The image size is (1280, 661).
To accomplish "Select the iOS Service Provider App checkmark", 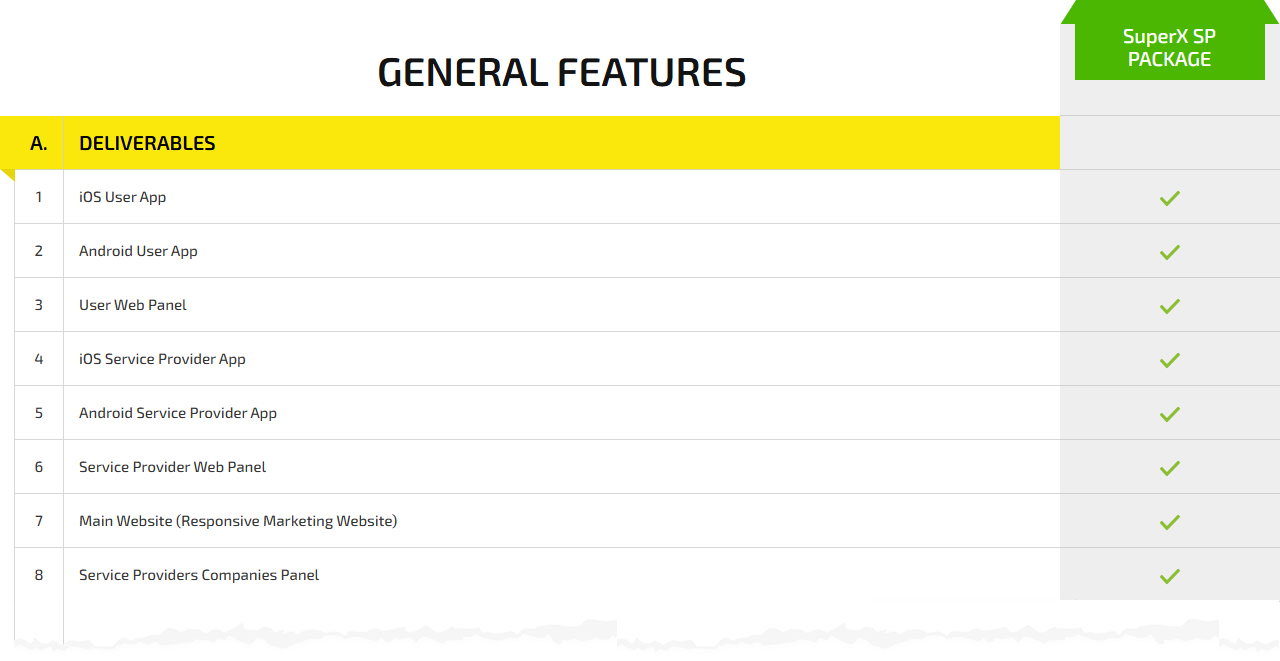I will (x=1170, y=360).
